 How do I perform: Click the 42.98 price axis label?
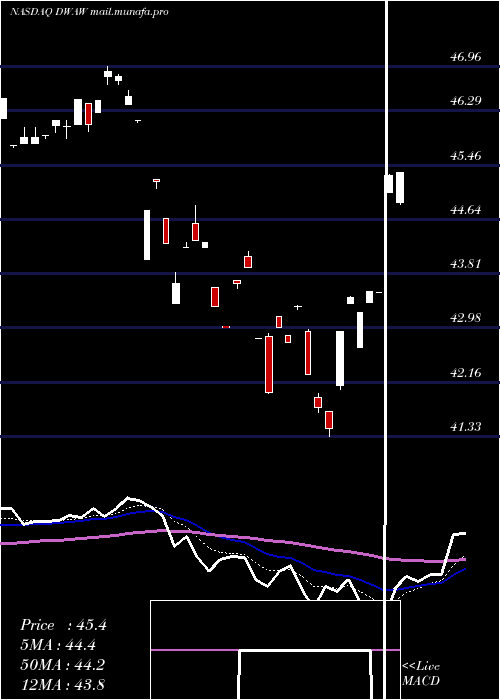pos(466,318)
